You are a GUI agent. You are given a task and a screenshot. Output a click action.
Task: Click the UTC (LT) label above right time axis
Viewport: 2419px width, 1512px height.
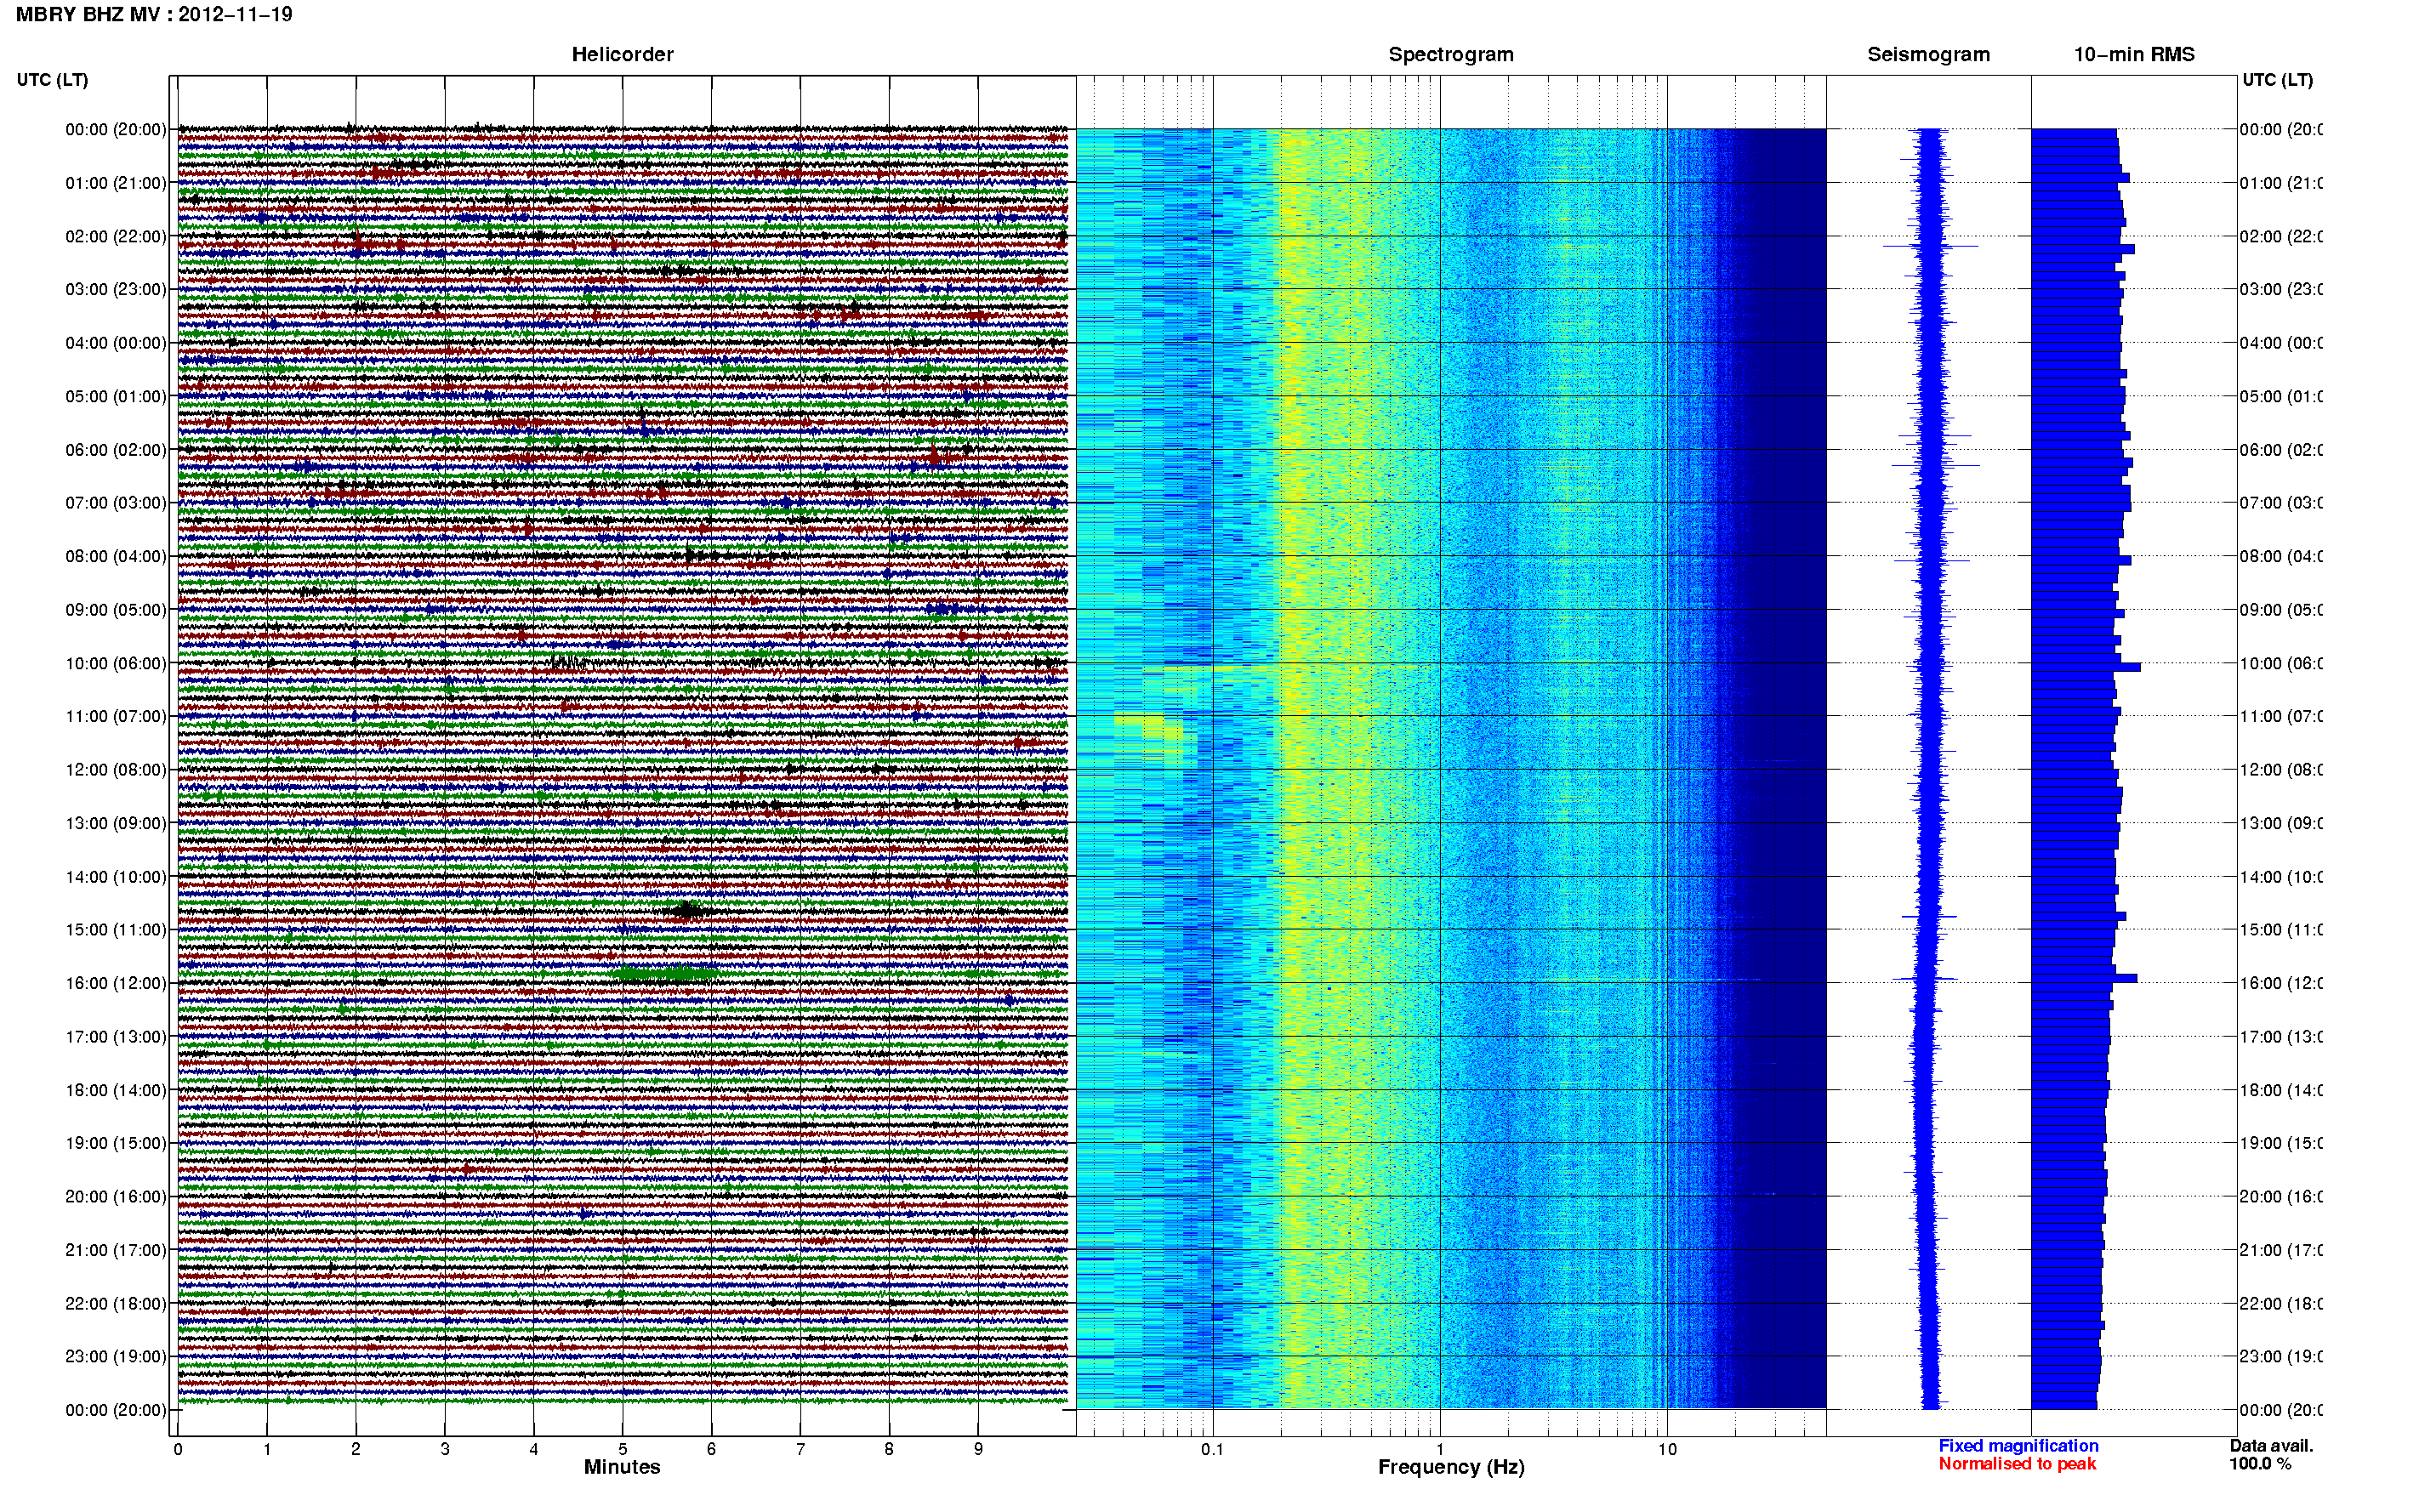click(x=2277, y=80)
